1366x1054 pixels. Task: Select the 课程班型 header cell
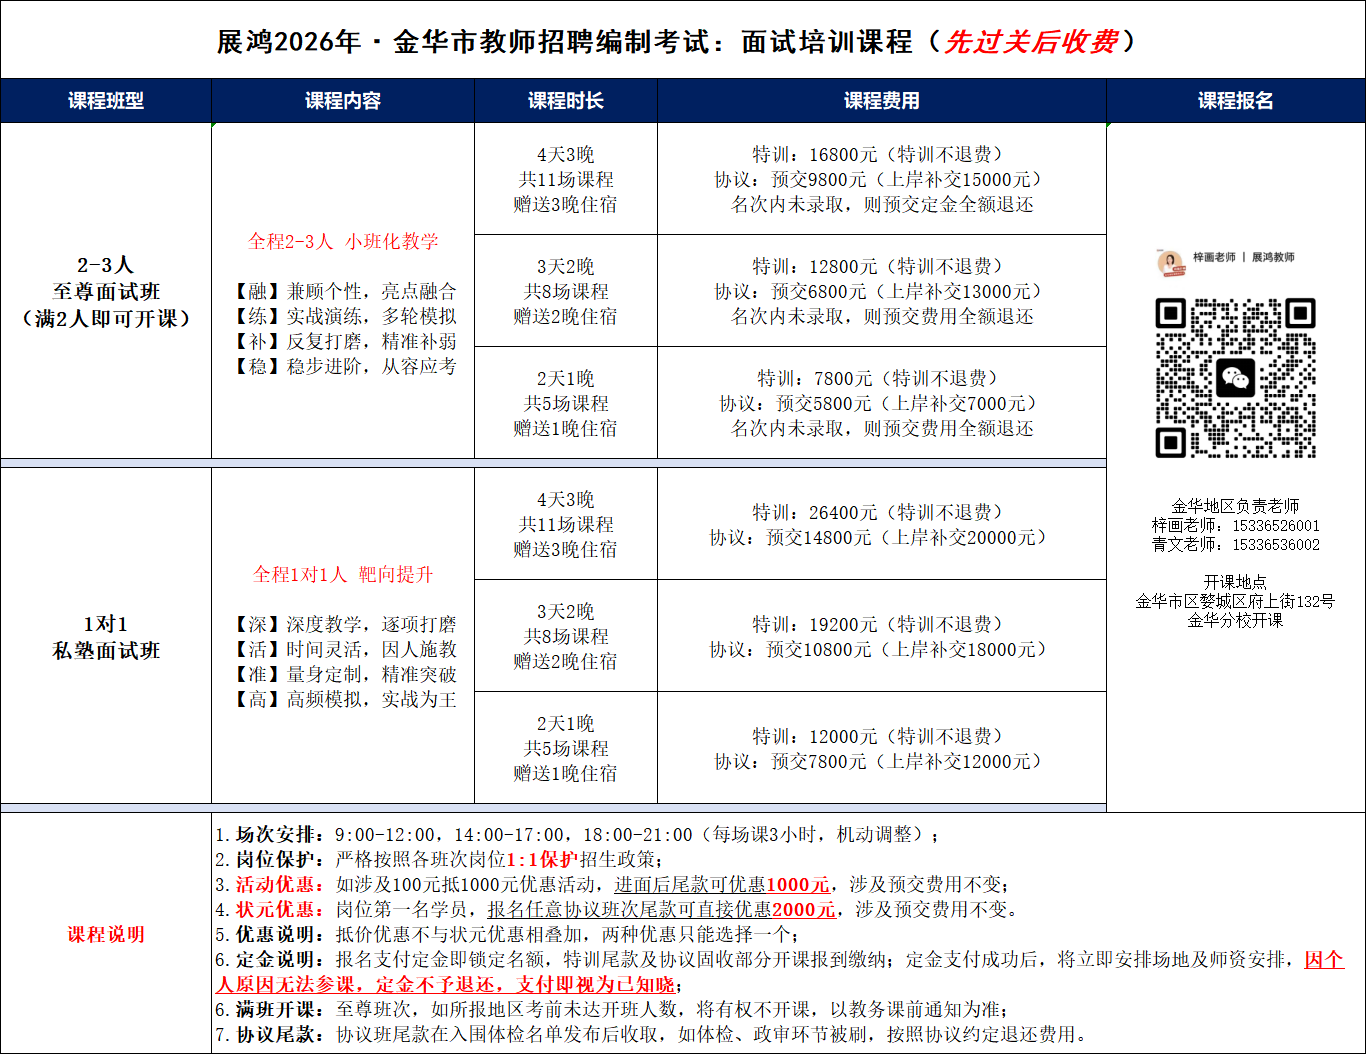[106, 101]
